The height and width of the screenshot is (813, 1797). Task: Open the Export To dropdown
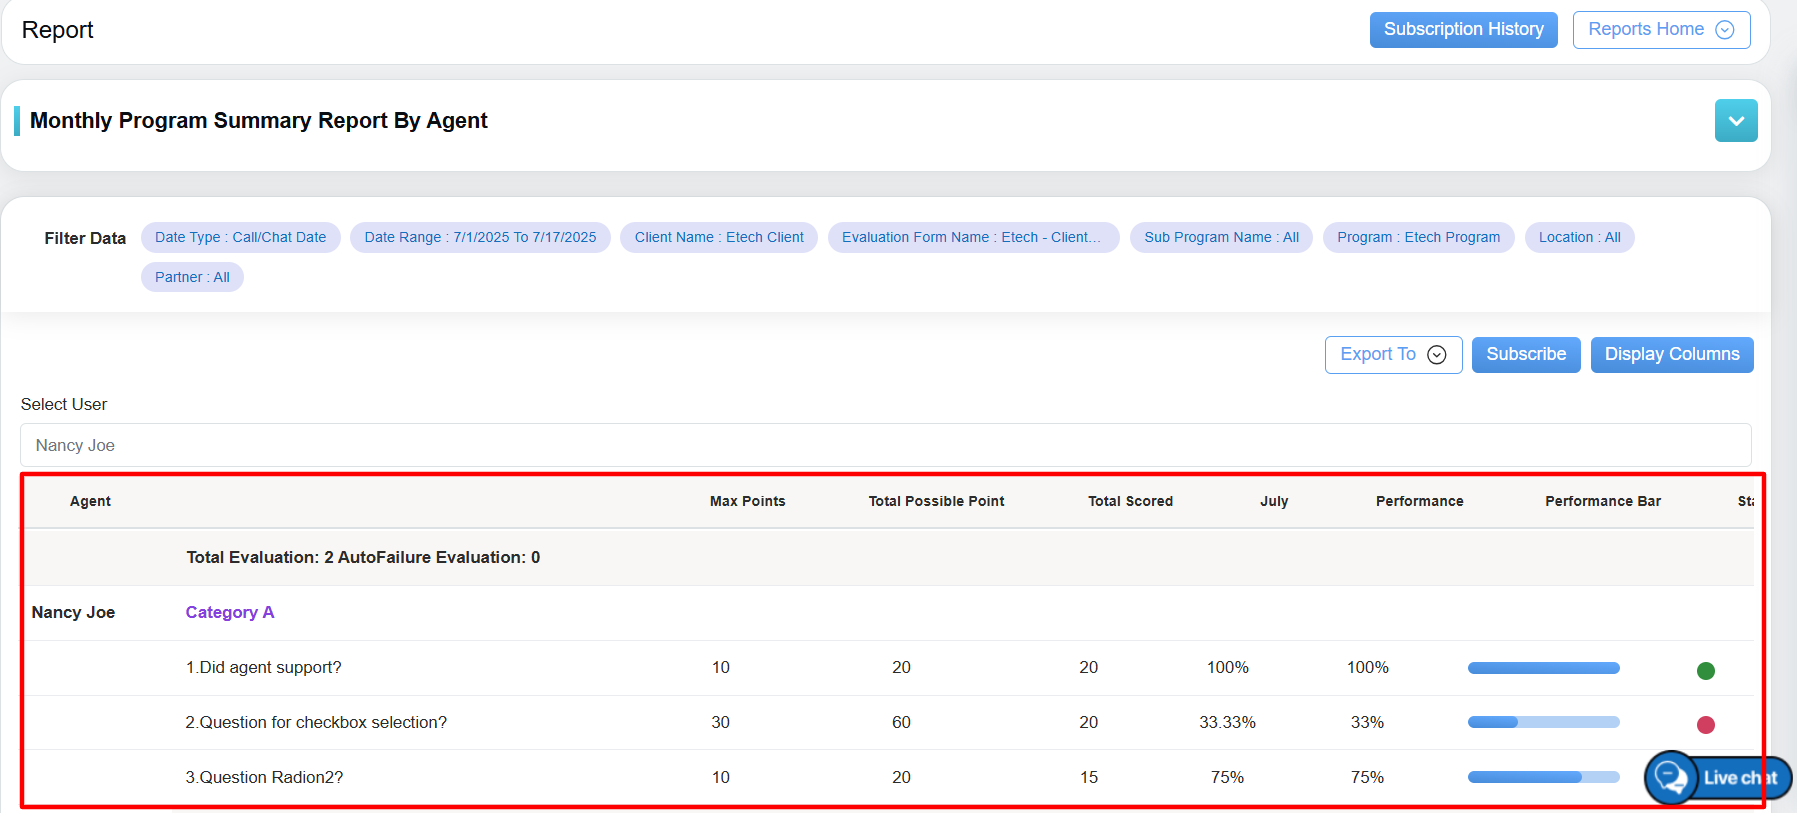[1392, 355]
